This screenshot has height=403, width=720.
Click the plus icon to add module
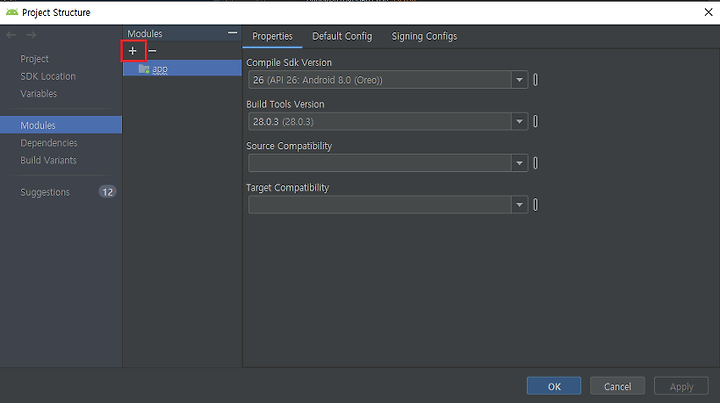(133, 51)
